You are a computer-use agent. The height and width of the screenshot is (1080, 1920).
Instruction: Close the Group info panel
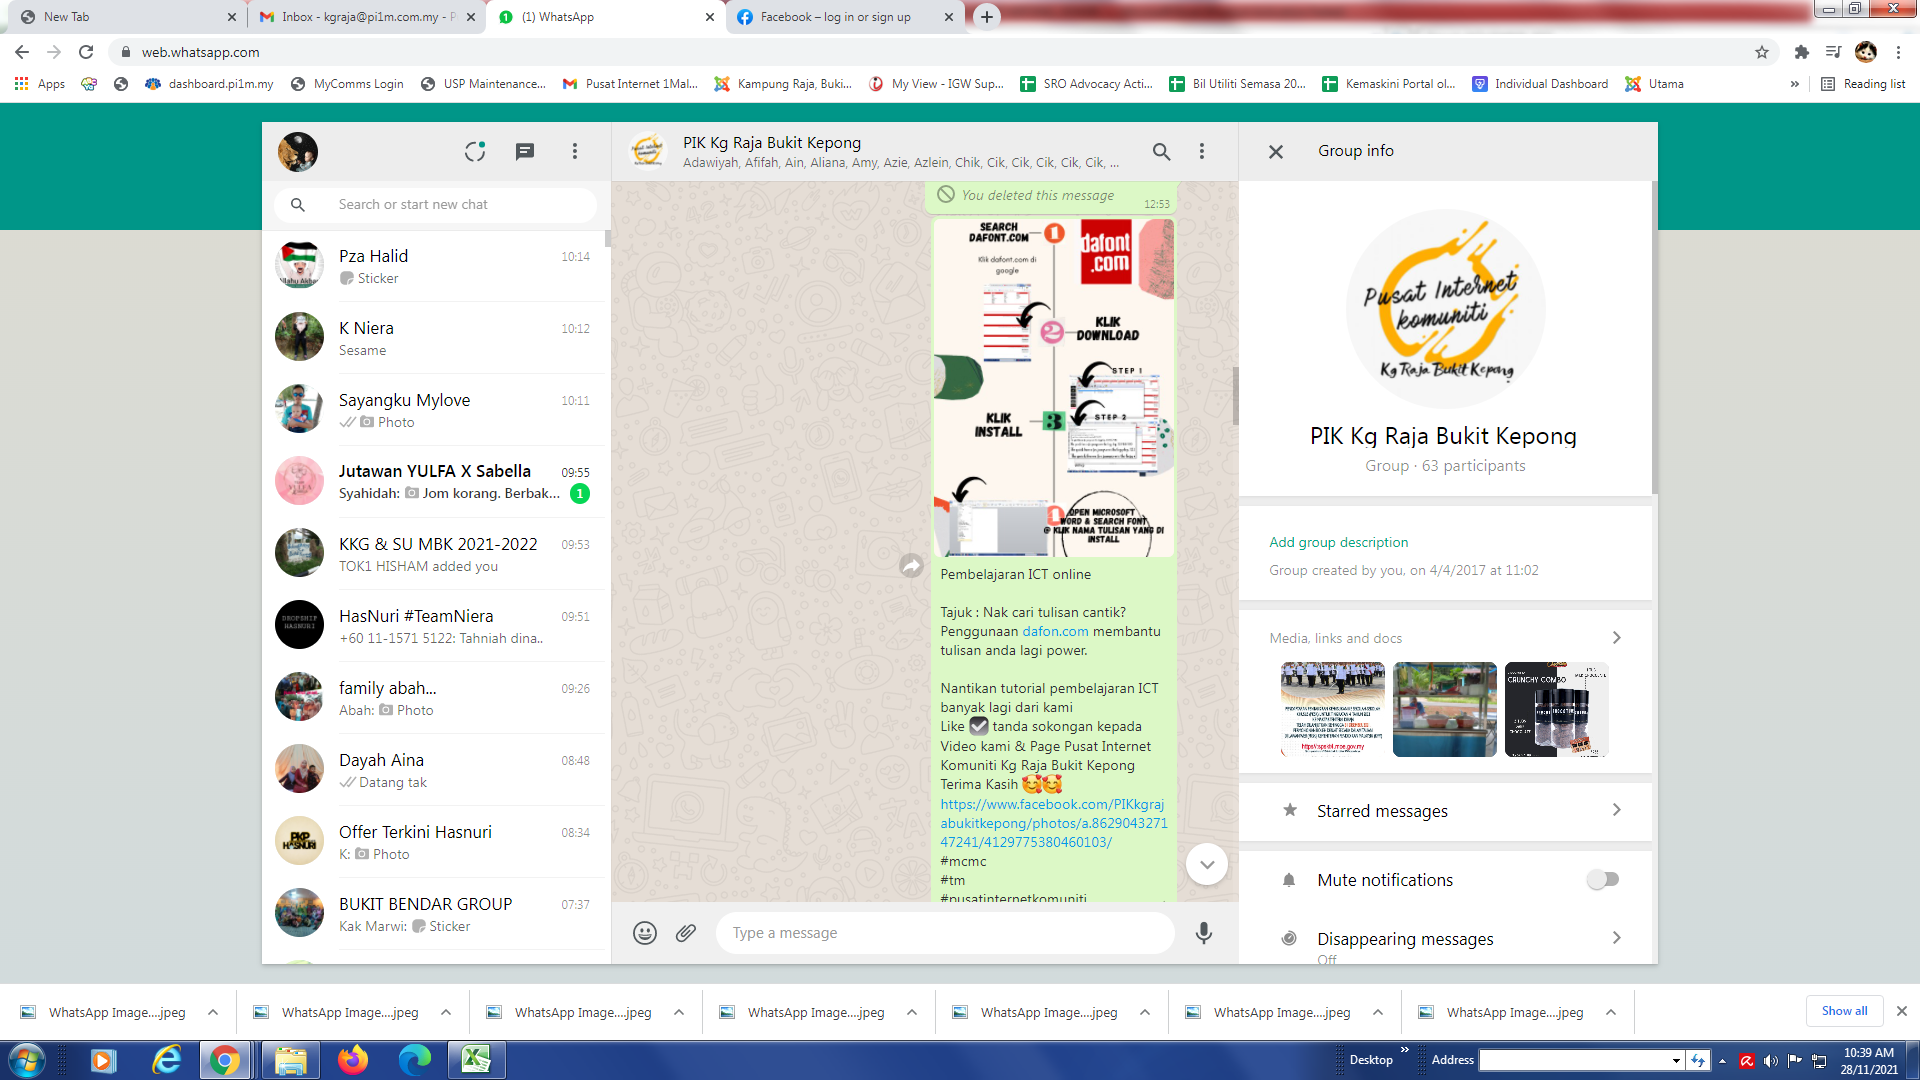pyautogui.click(x=1276, y=151)
